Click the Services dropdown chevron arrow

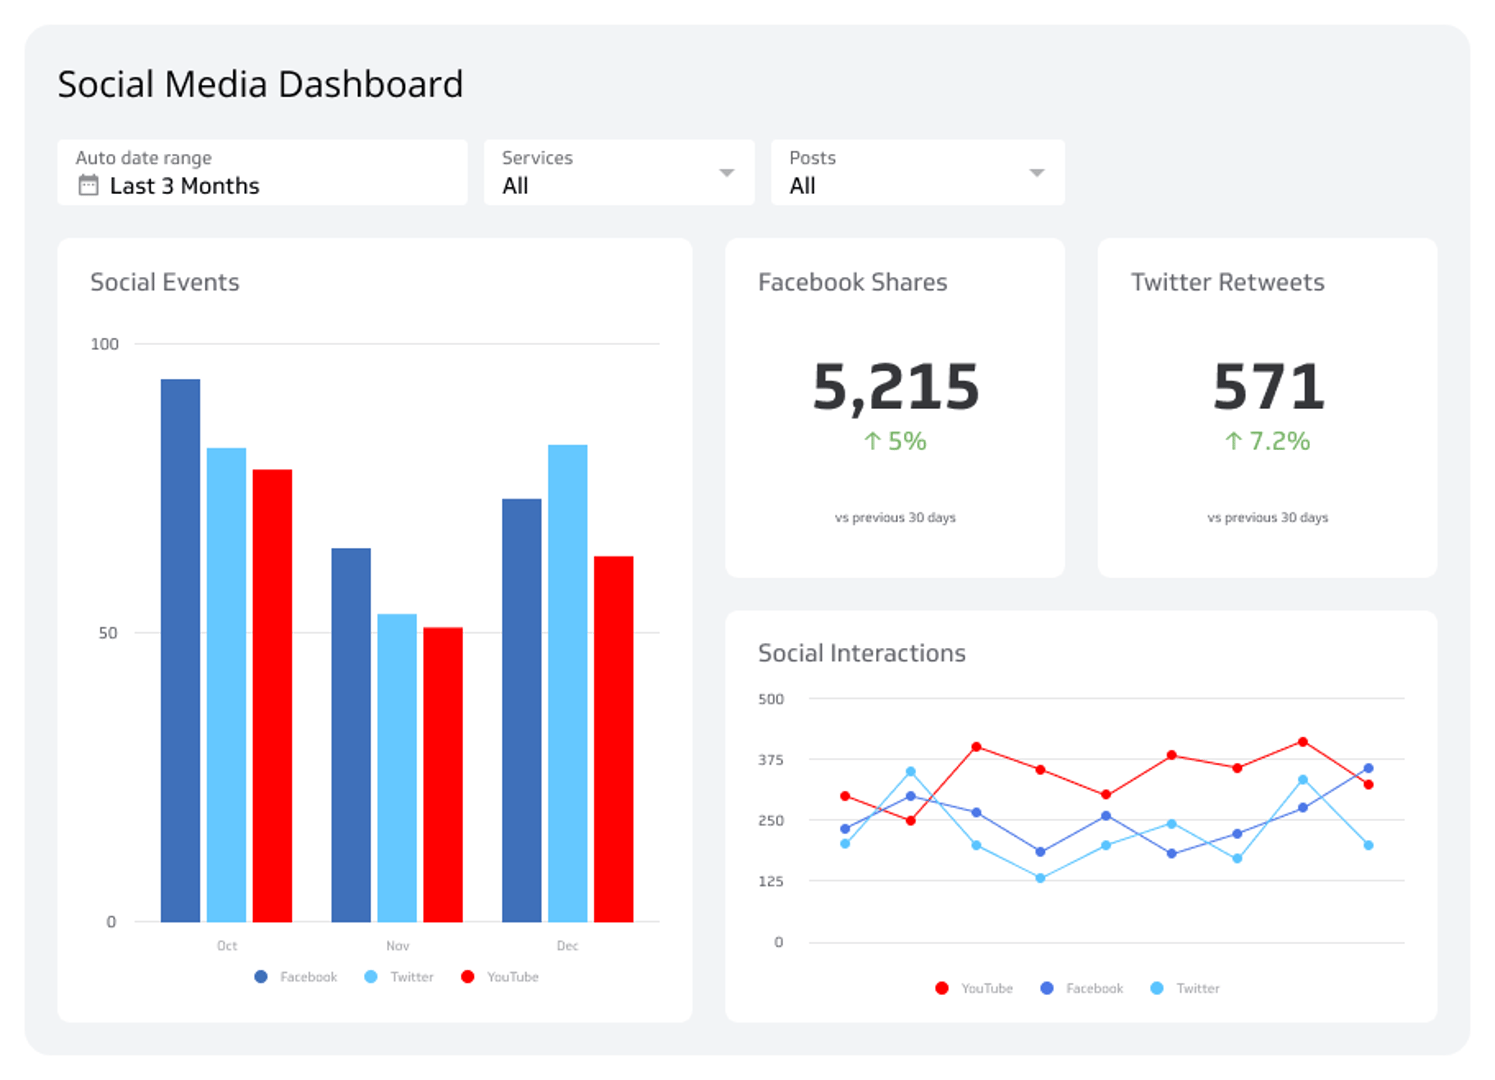(727, 173)
